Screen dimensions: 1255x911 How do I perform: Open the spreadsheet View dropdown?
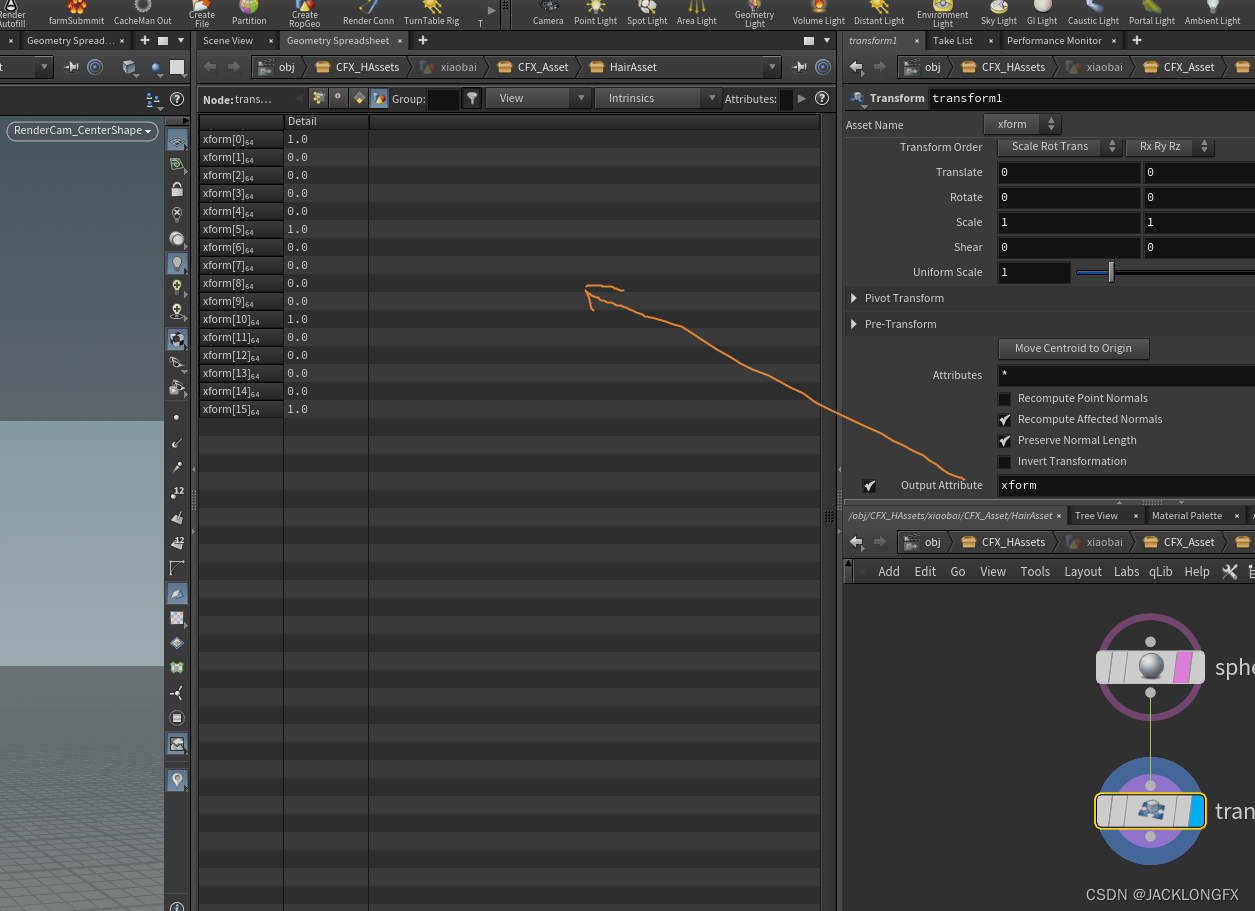538,98
